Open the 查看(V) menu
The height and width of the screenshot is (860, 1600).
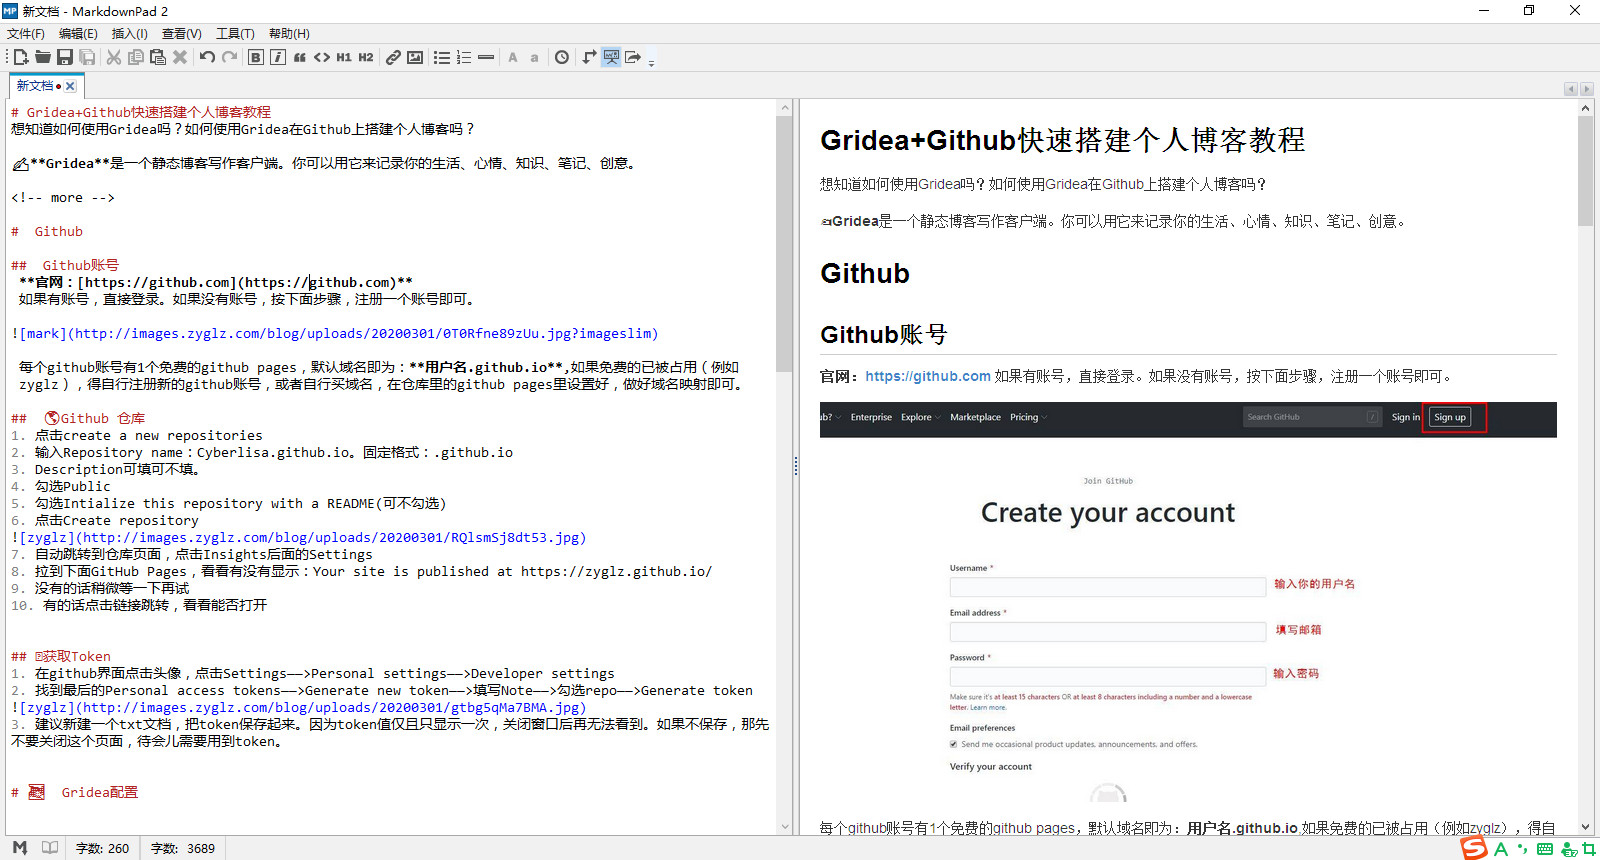click(x=181, y=34)
